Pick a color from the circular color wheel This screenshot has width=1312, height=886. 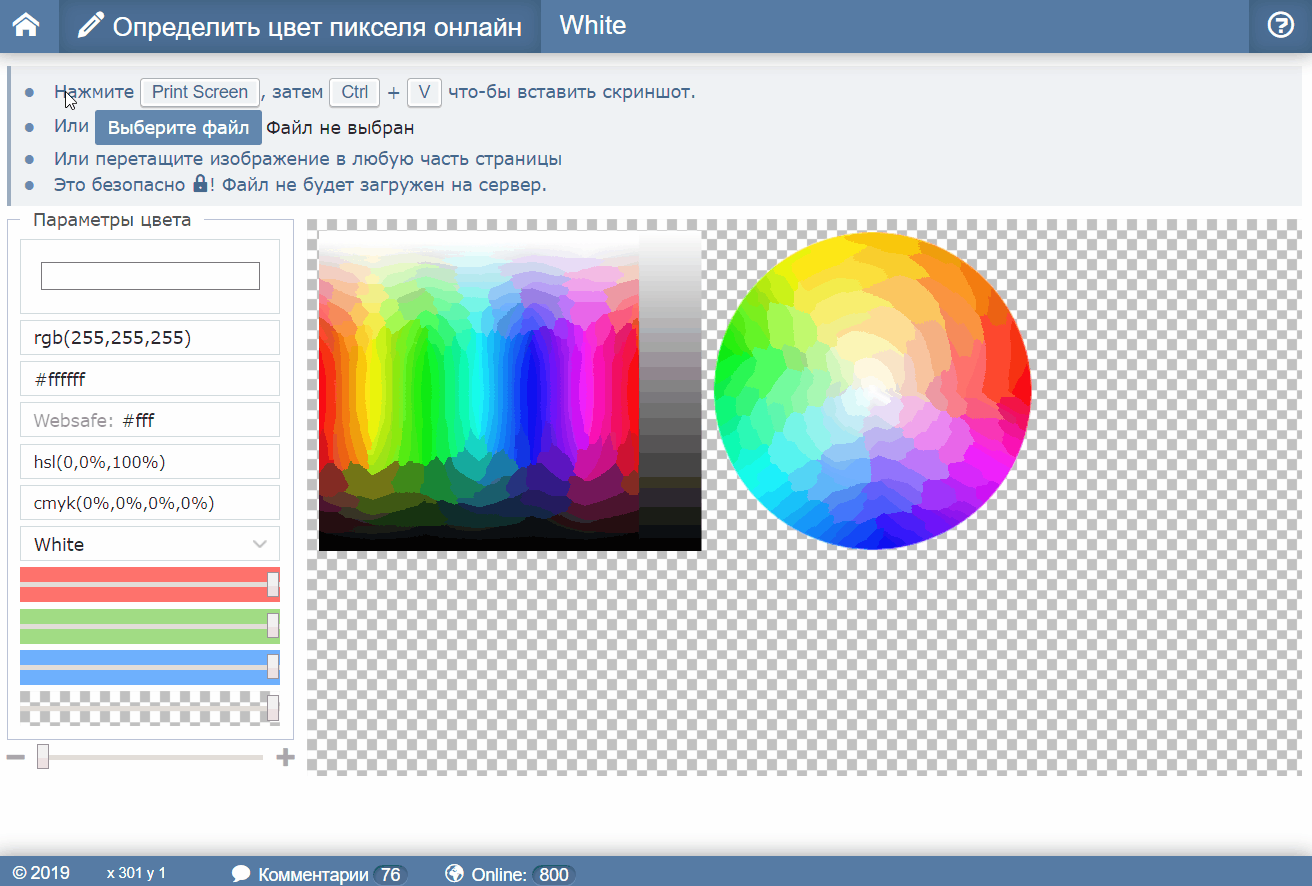point(872,390)
